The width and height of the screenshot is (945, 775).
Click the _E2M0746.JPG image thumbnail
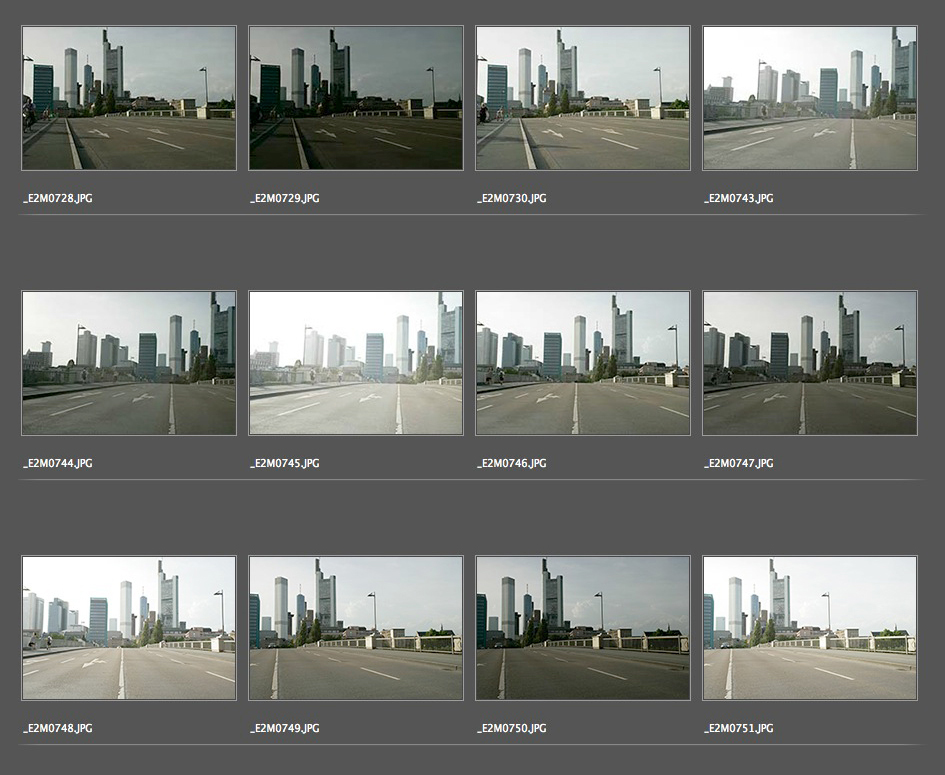[583, 363]
